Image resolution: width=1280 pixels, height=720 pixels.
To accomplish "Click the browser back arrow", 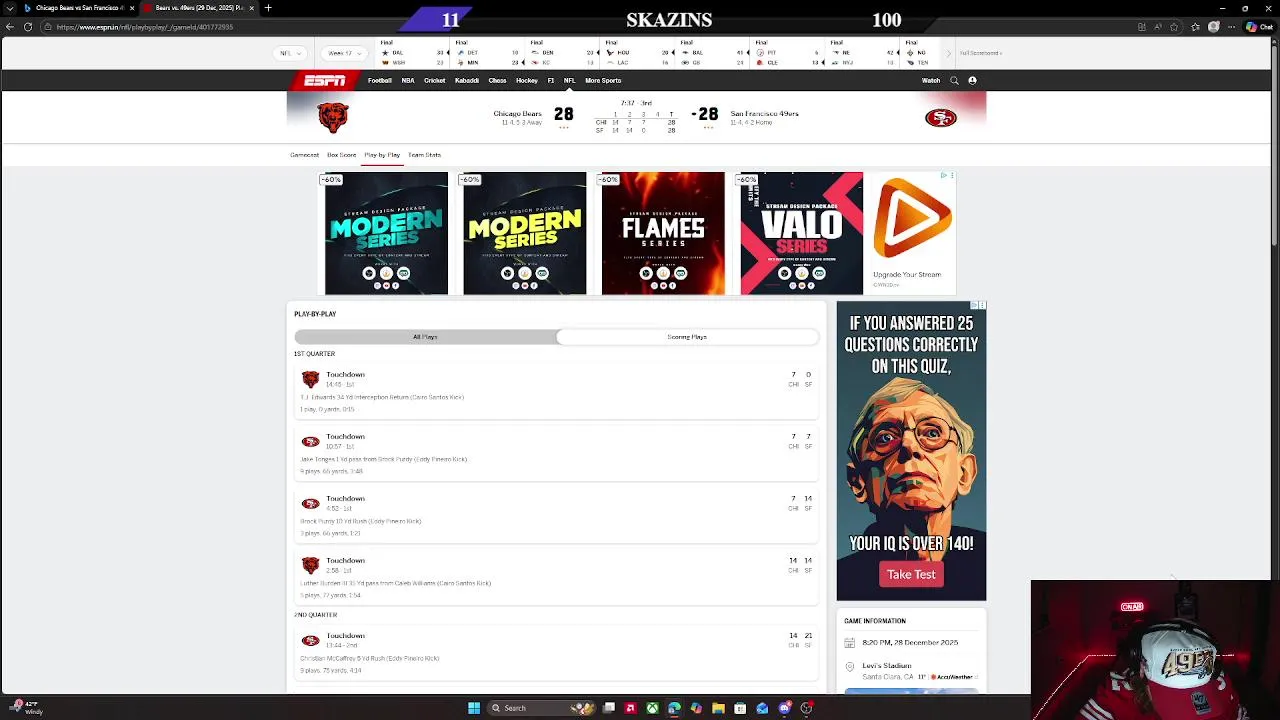I will 10,27.
